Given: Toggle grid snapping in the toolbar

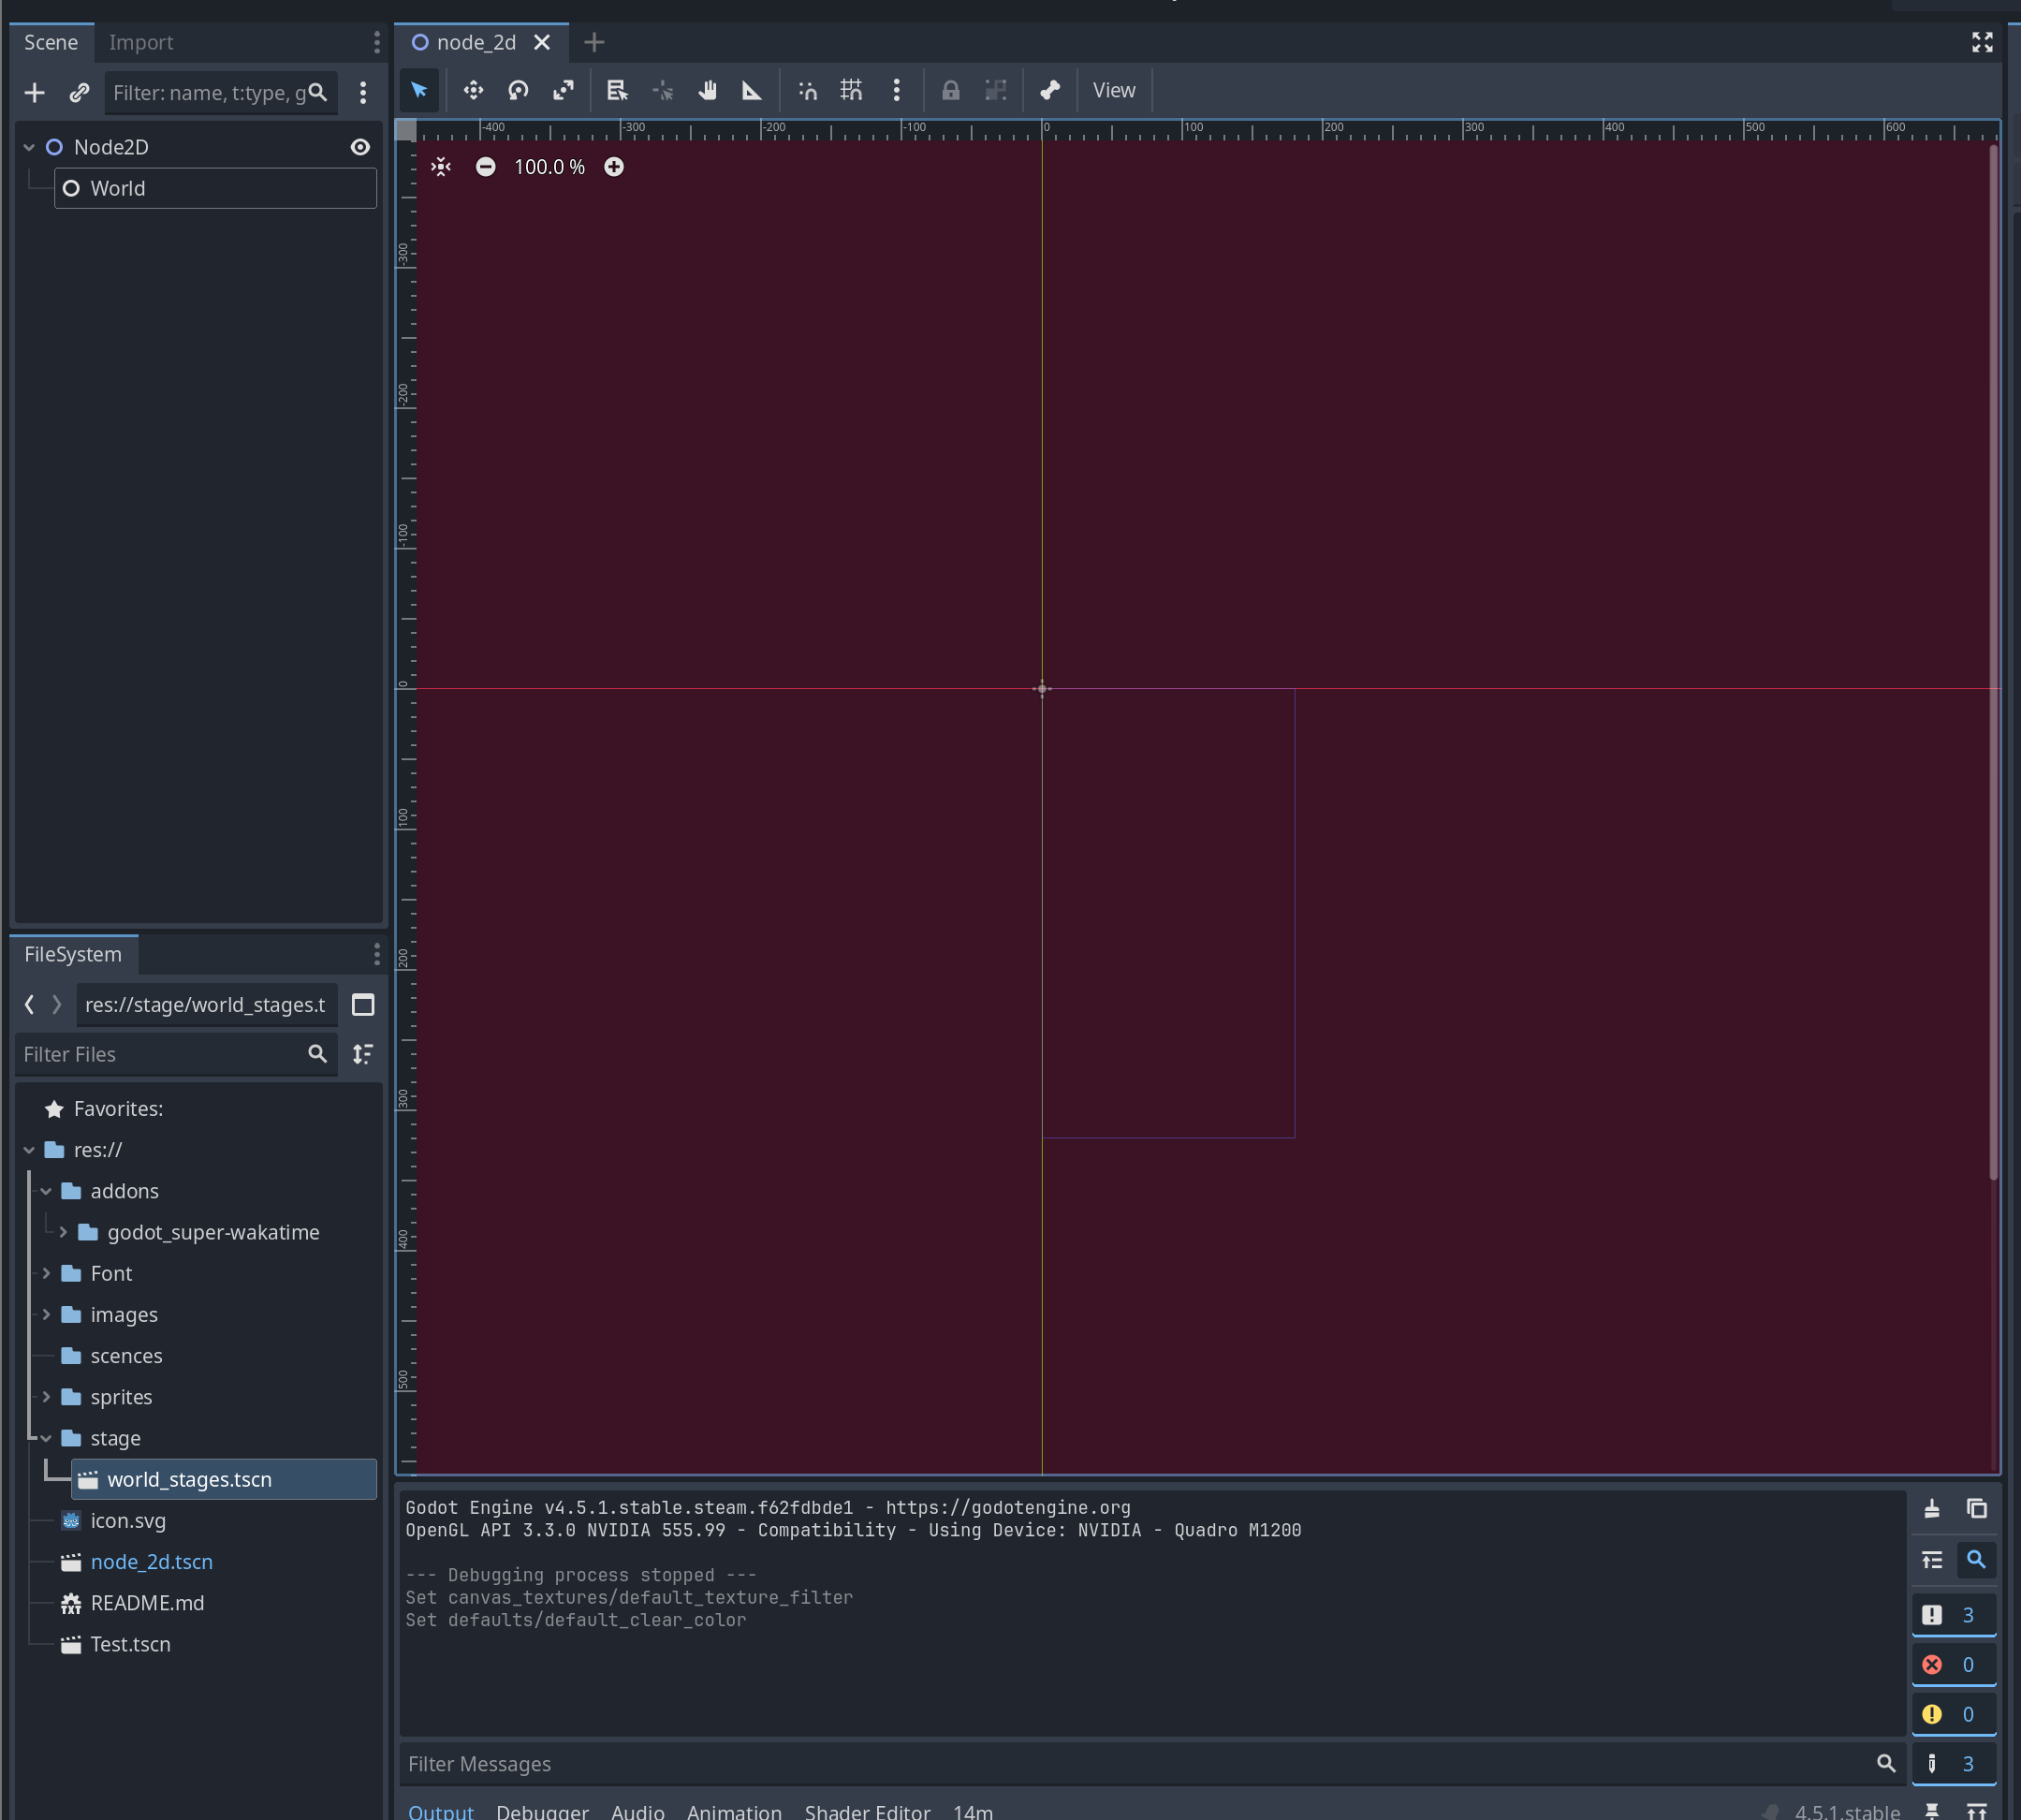Looking at the screenshot, I should coord(851,90).
